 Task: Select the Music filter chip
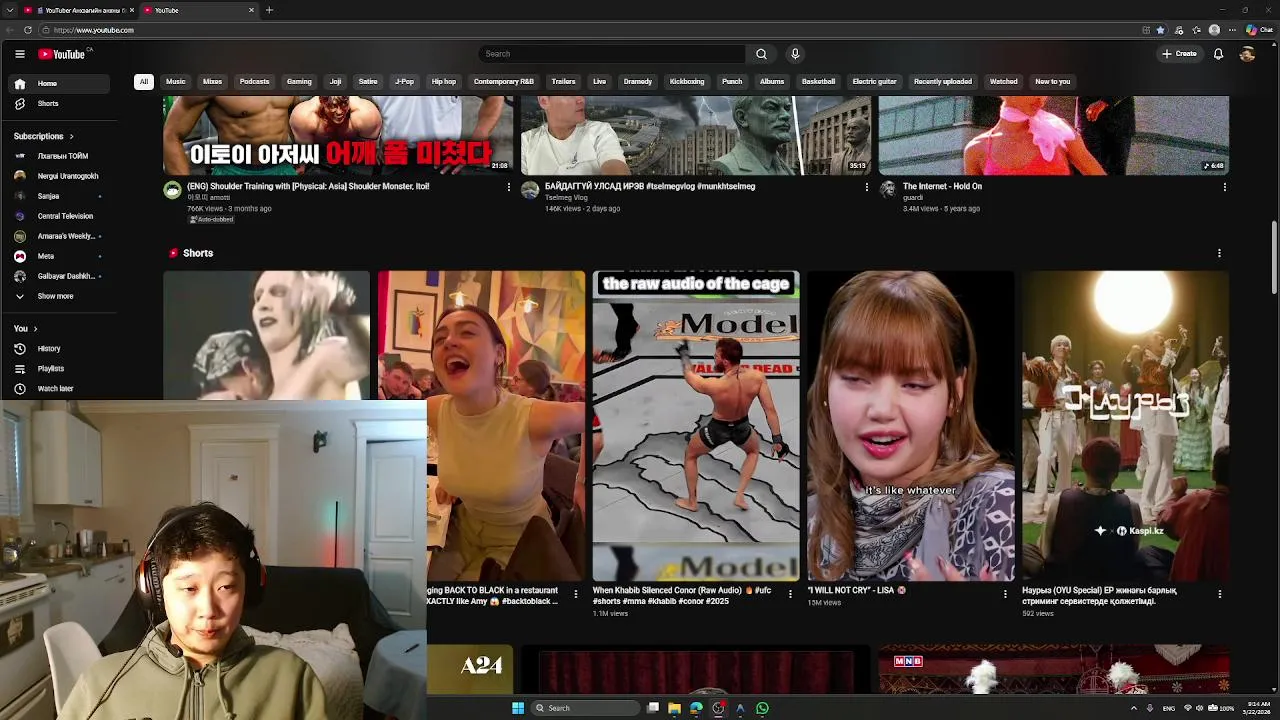[x=176, y=82]
